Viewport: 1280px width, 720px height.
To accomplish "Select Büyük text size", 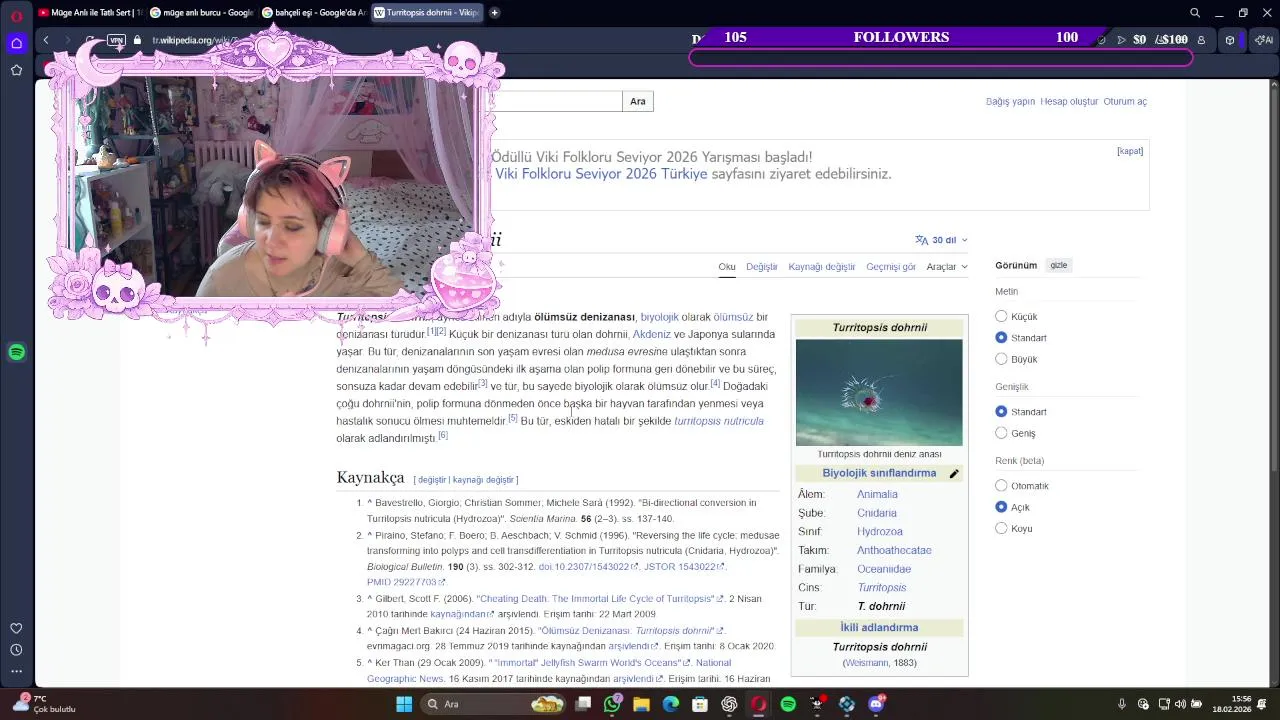I will click(x=1001, y=359).
